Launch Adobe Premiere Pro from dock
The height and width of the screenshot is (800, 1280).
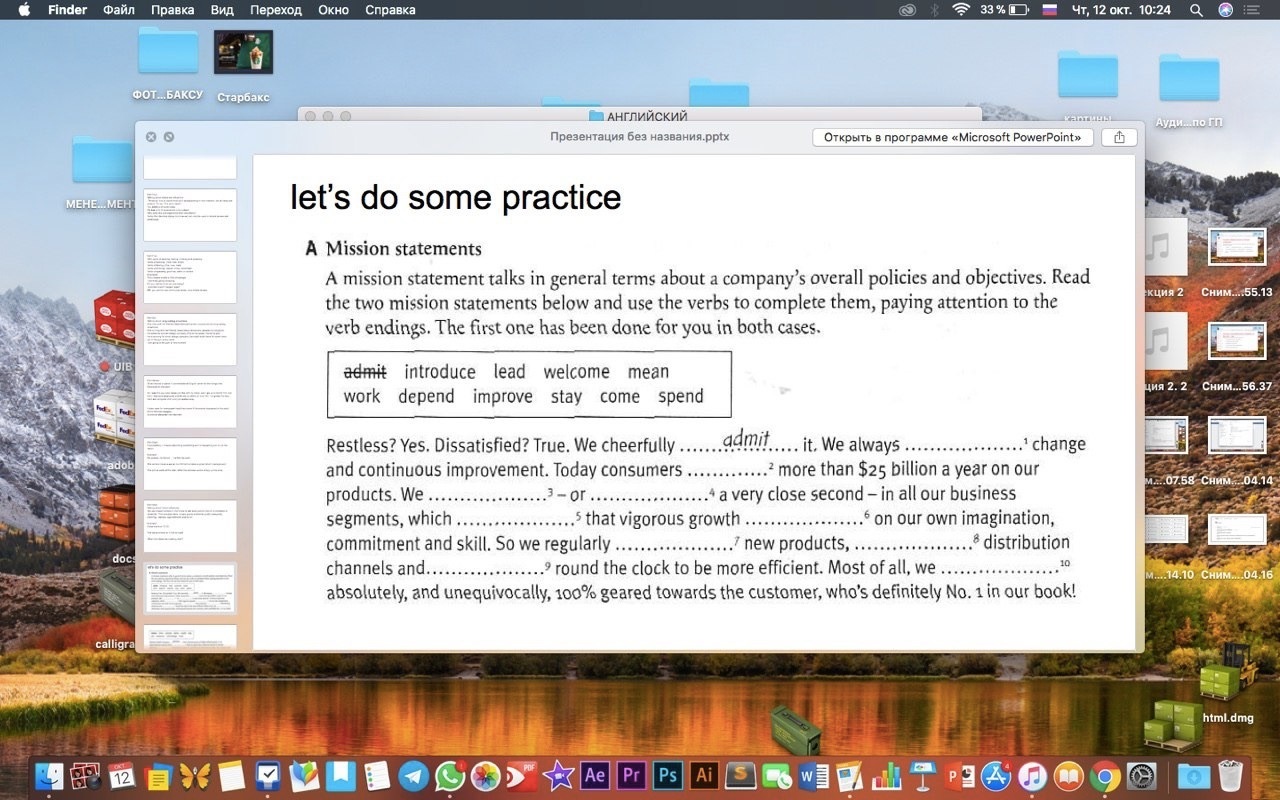631,775
